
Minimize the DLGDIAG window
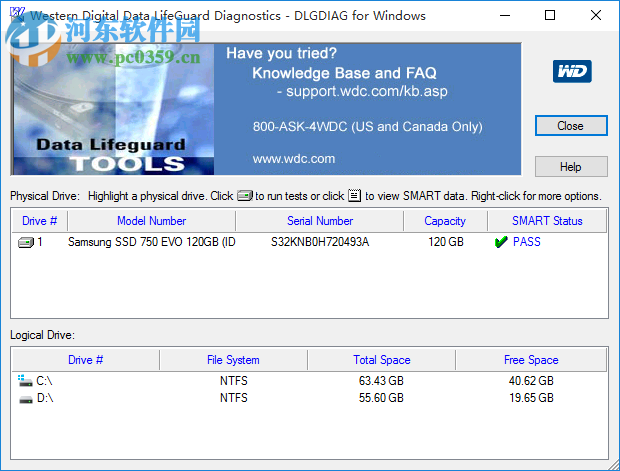tap(505, 15)
